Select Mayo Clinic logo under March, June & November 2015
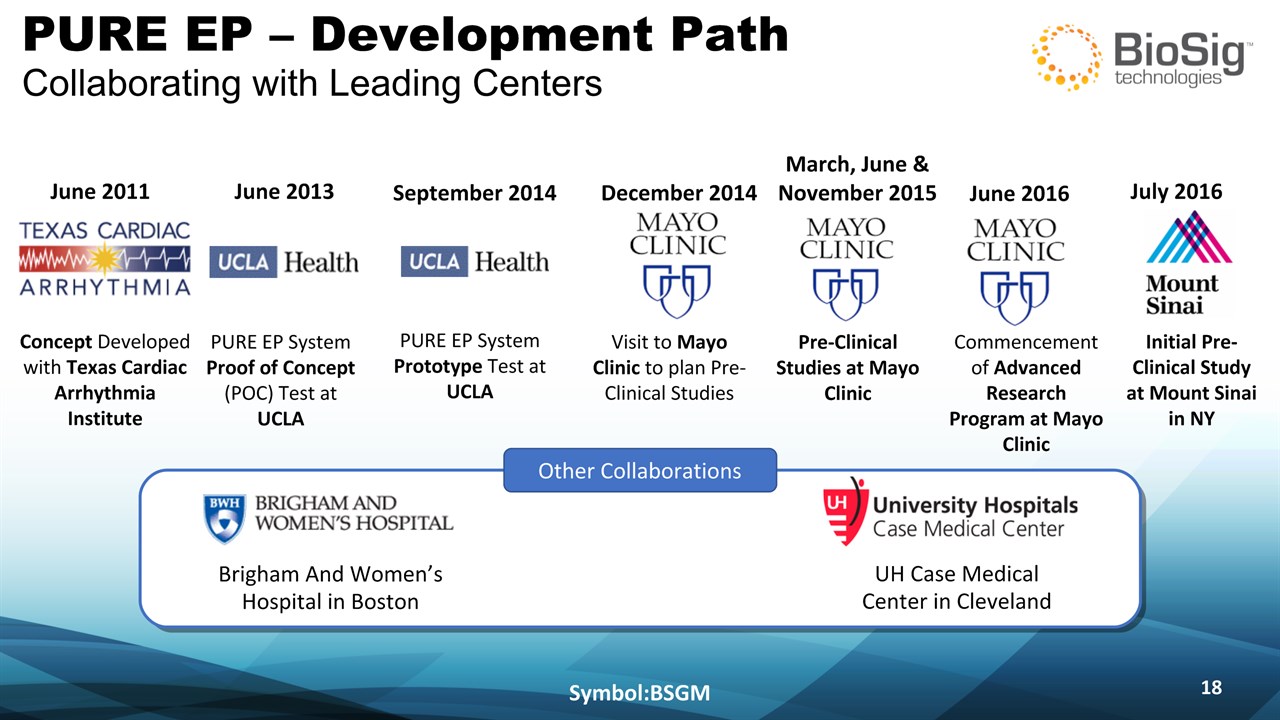Viewport: 1280px width, 720px height. point(847,263)
